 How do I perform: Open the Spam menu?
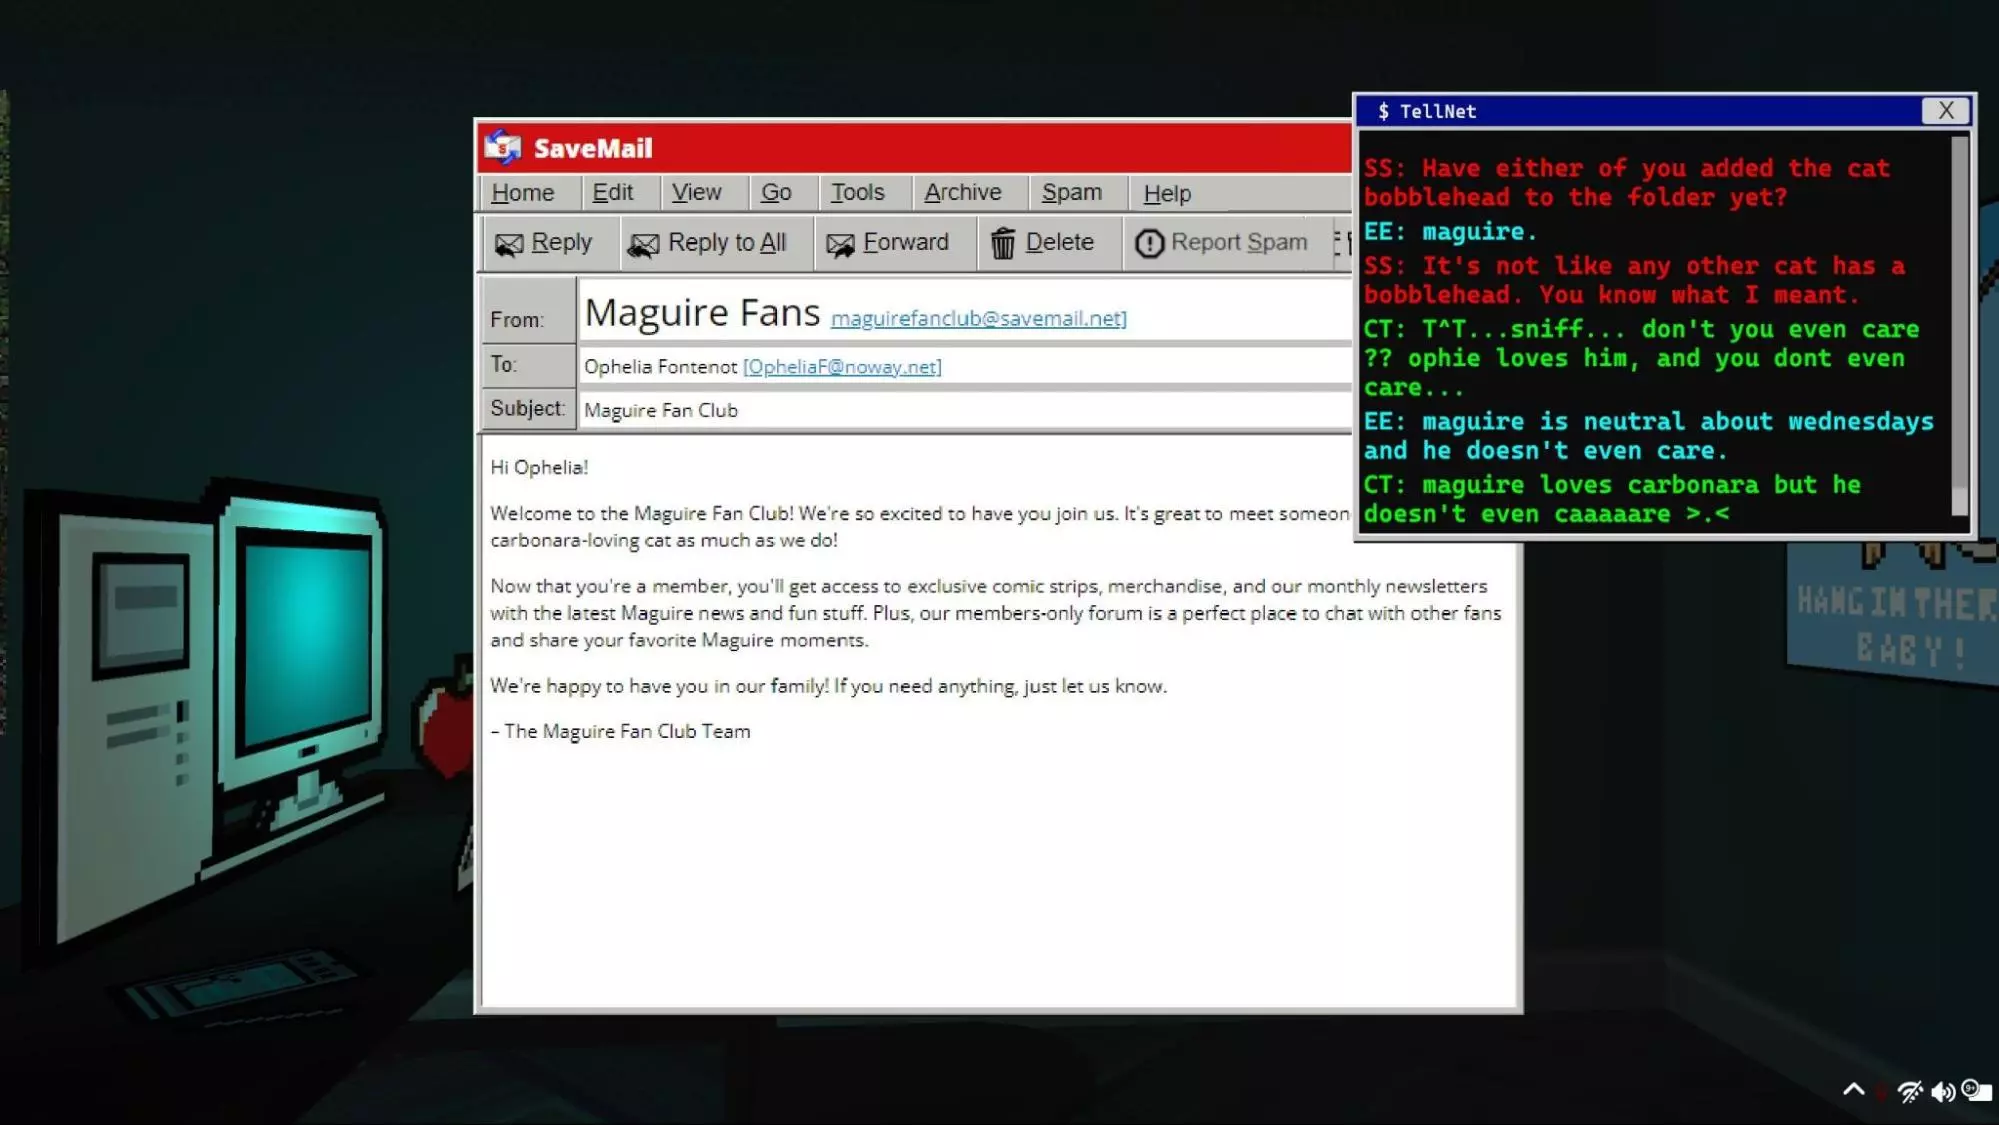1071,193
